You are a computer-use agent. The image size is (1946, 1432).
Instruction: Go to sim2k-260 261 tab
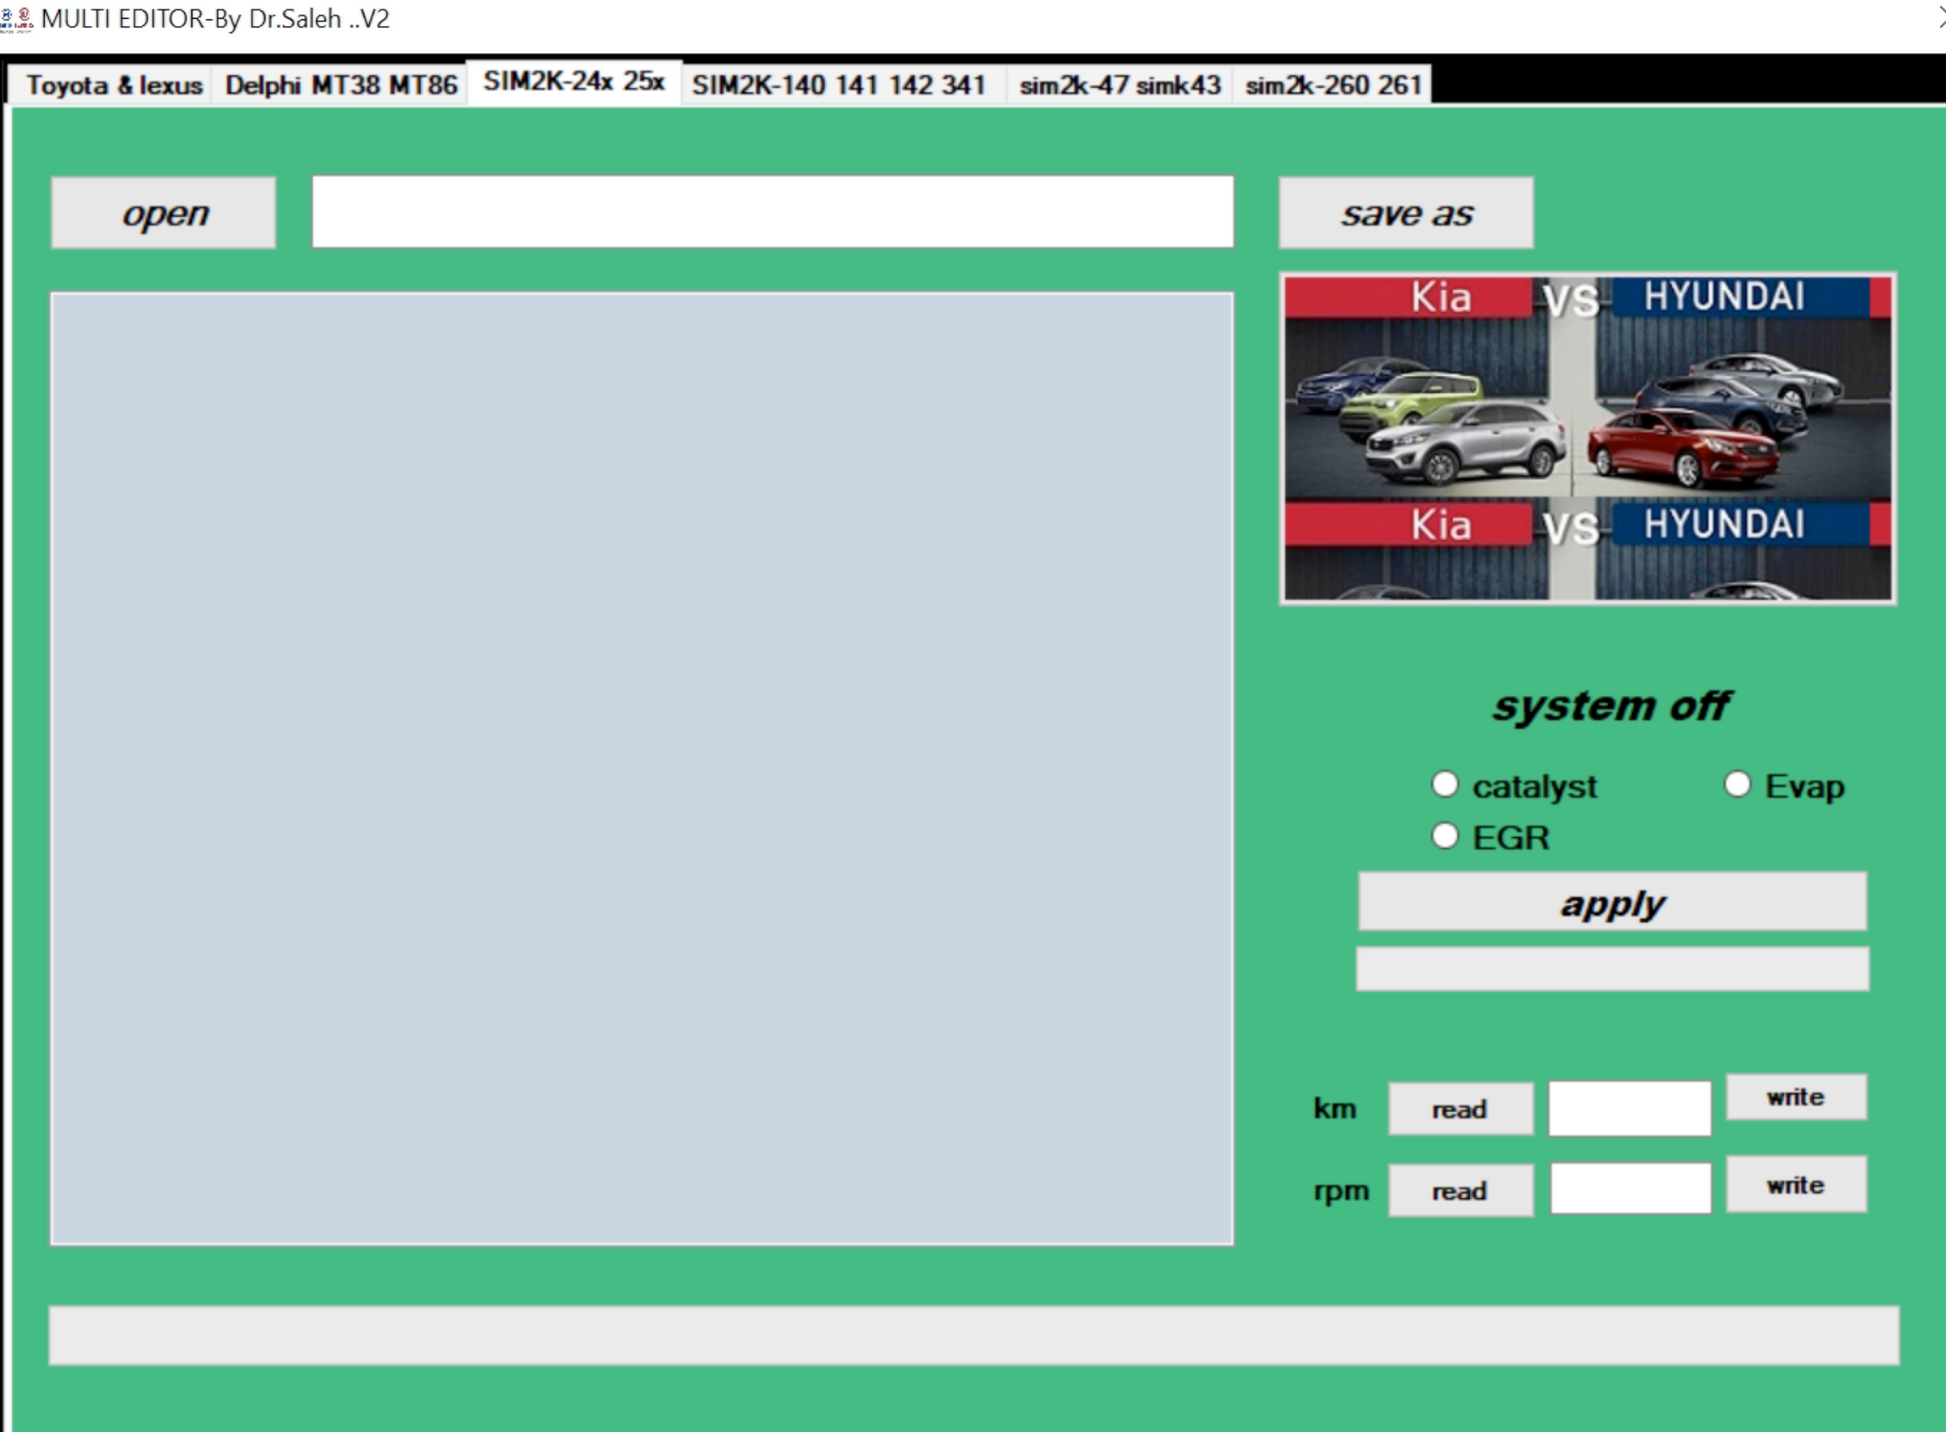coord(1332,85)
